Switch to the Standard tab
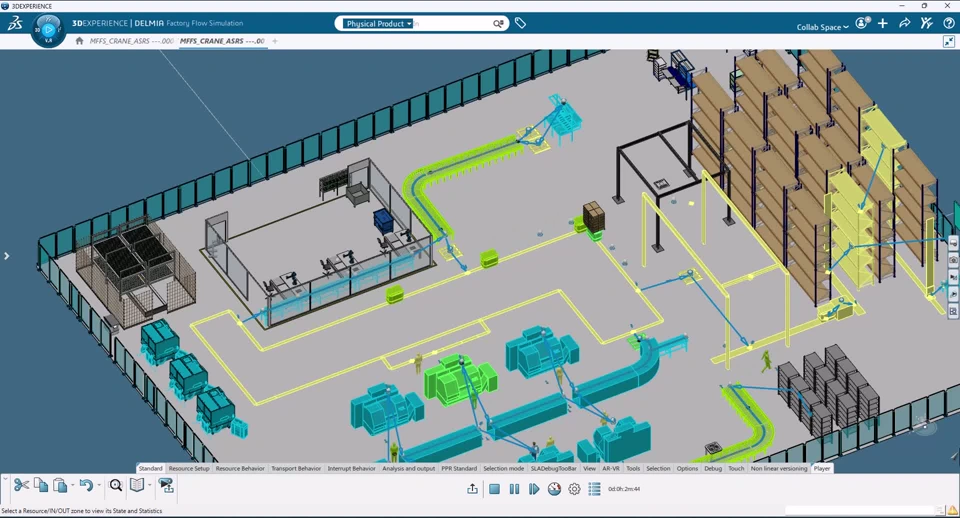Viewport: 960px width, 518px height. coord(151,468)
